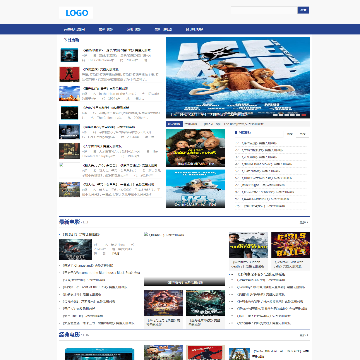This screenshot has width=360, height=360.
Task: Click the second movie section heading
Action: pyautogui.click(x=69, y=334)
